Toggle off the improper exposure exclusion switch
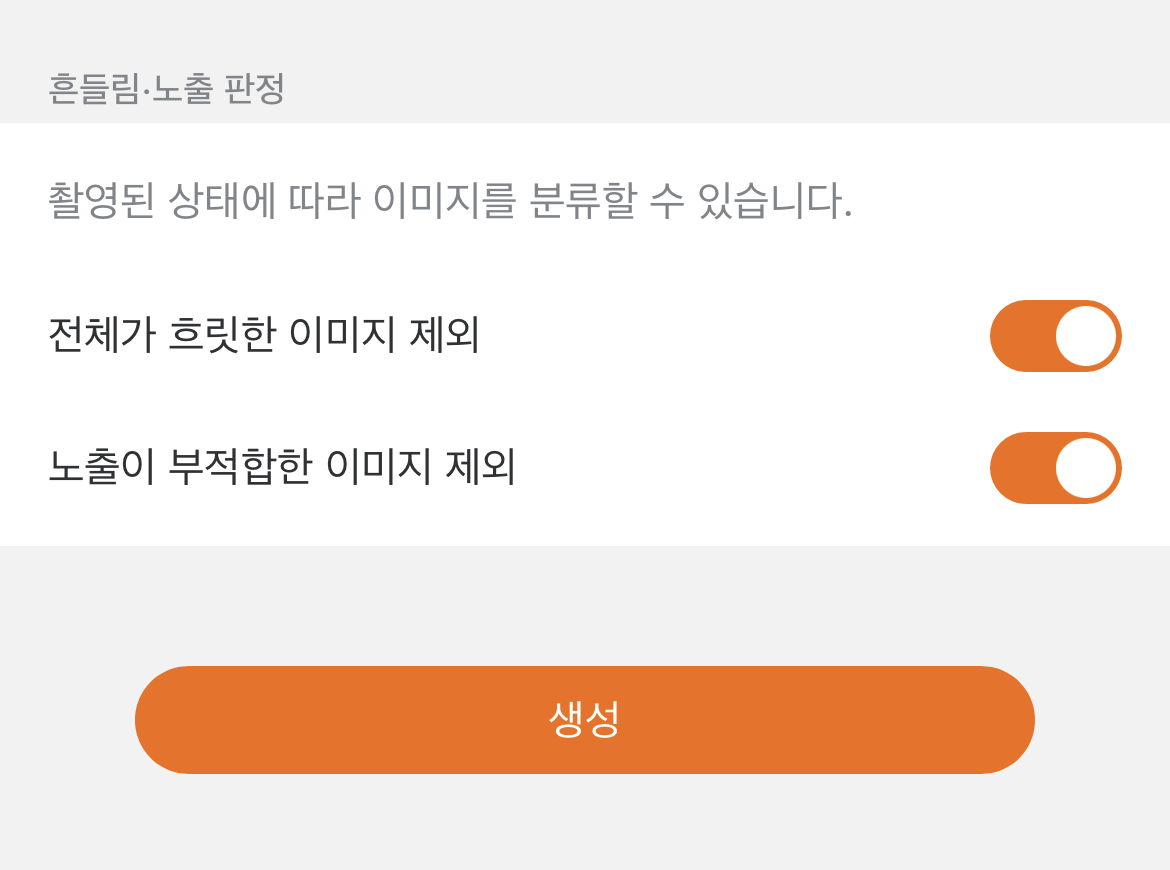The width and height of the screenshot is (1170, 870). [1055, 468]
